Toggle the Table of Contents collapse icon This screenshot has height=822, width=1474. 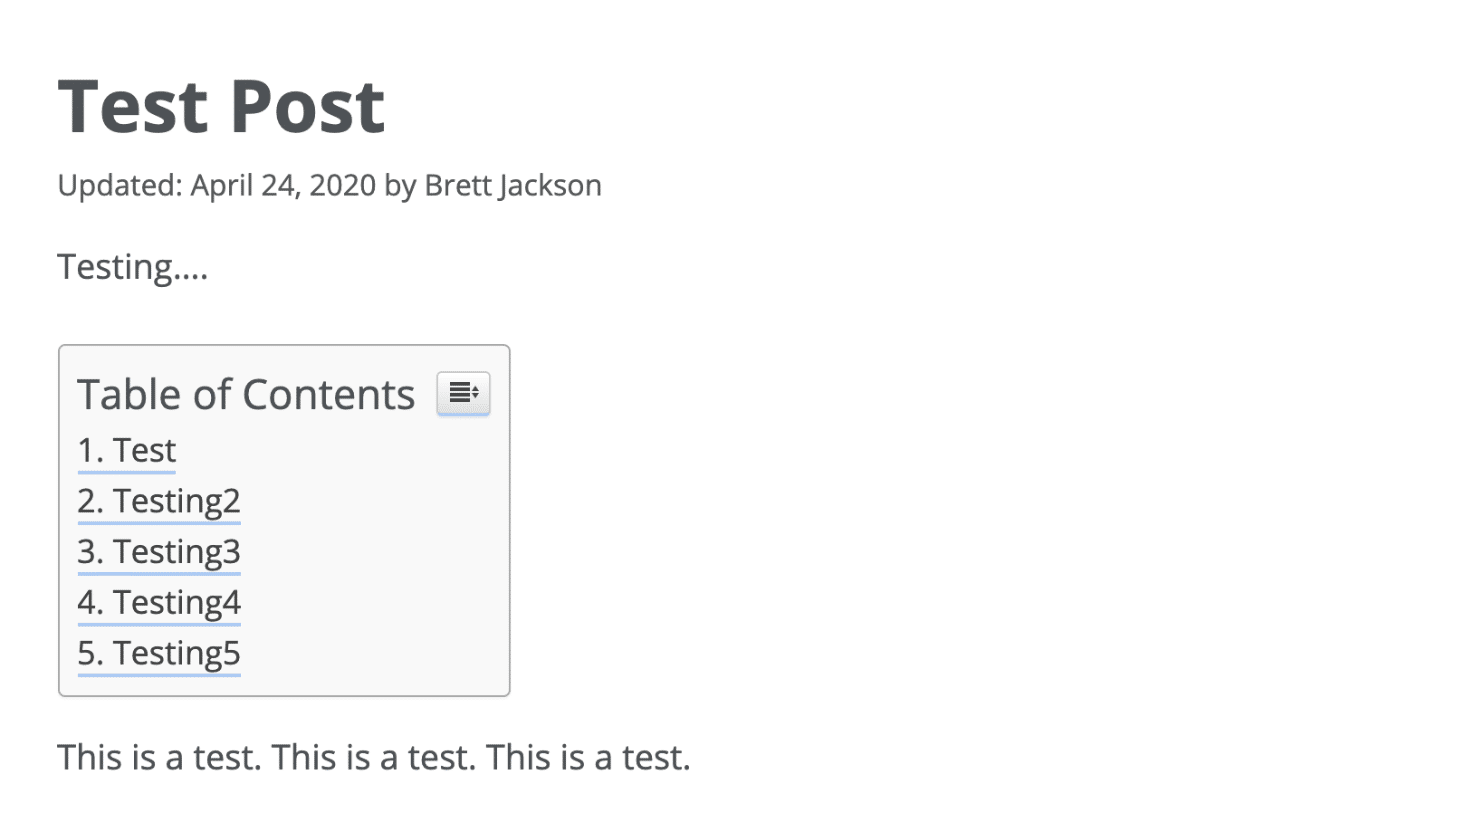click(463, 393)
